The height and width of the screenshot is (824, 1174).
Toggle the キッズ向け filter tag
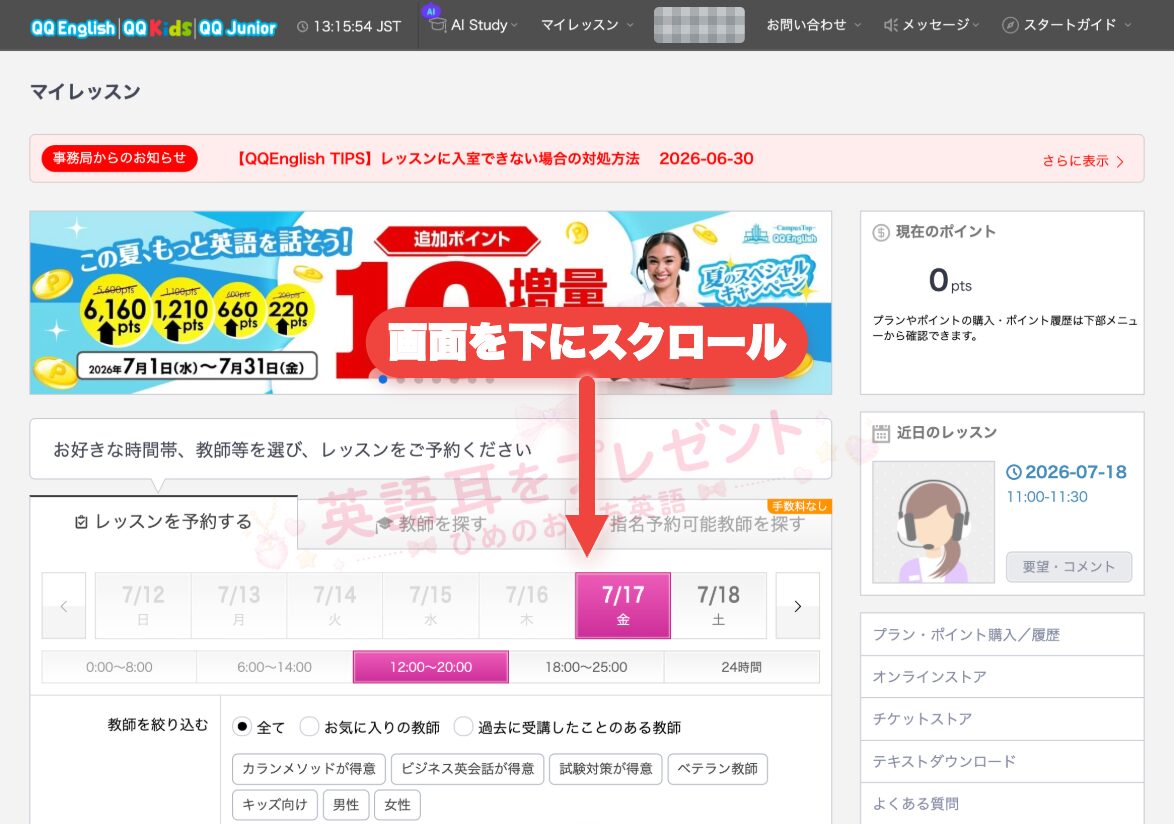click(x=275, y=805)
